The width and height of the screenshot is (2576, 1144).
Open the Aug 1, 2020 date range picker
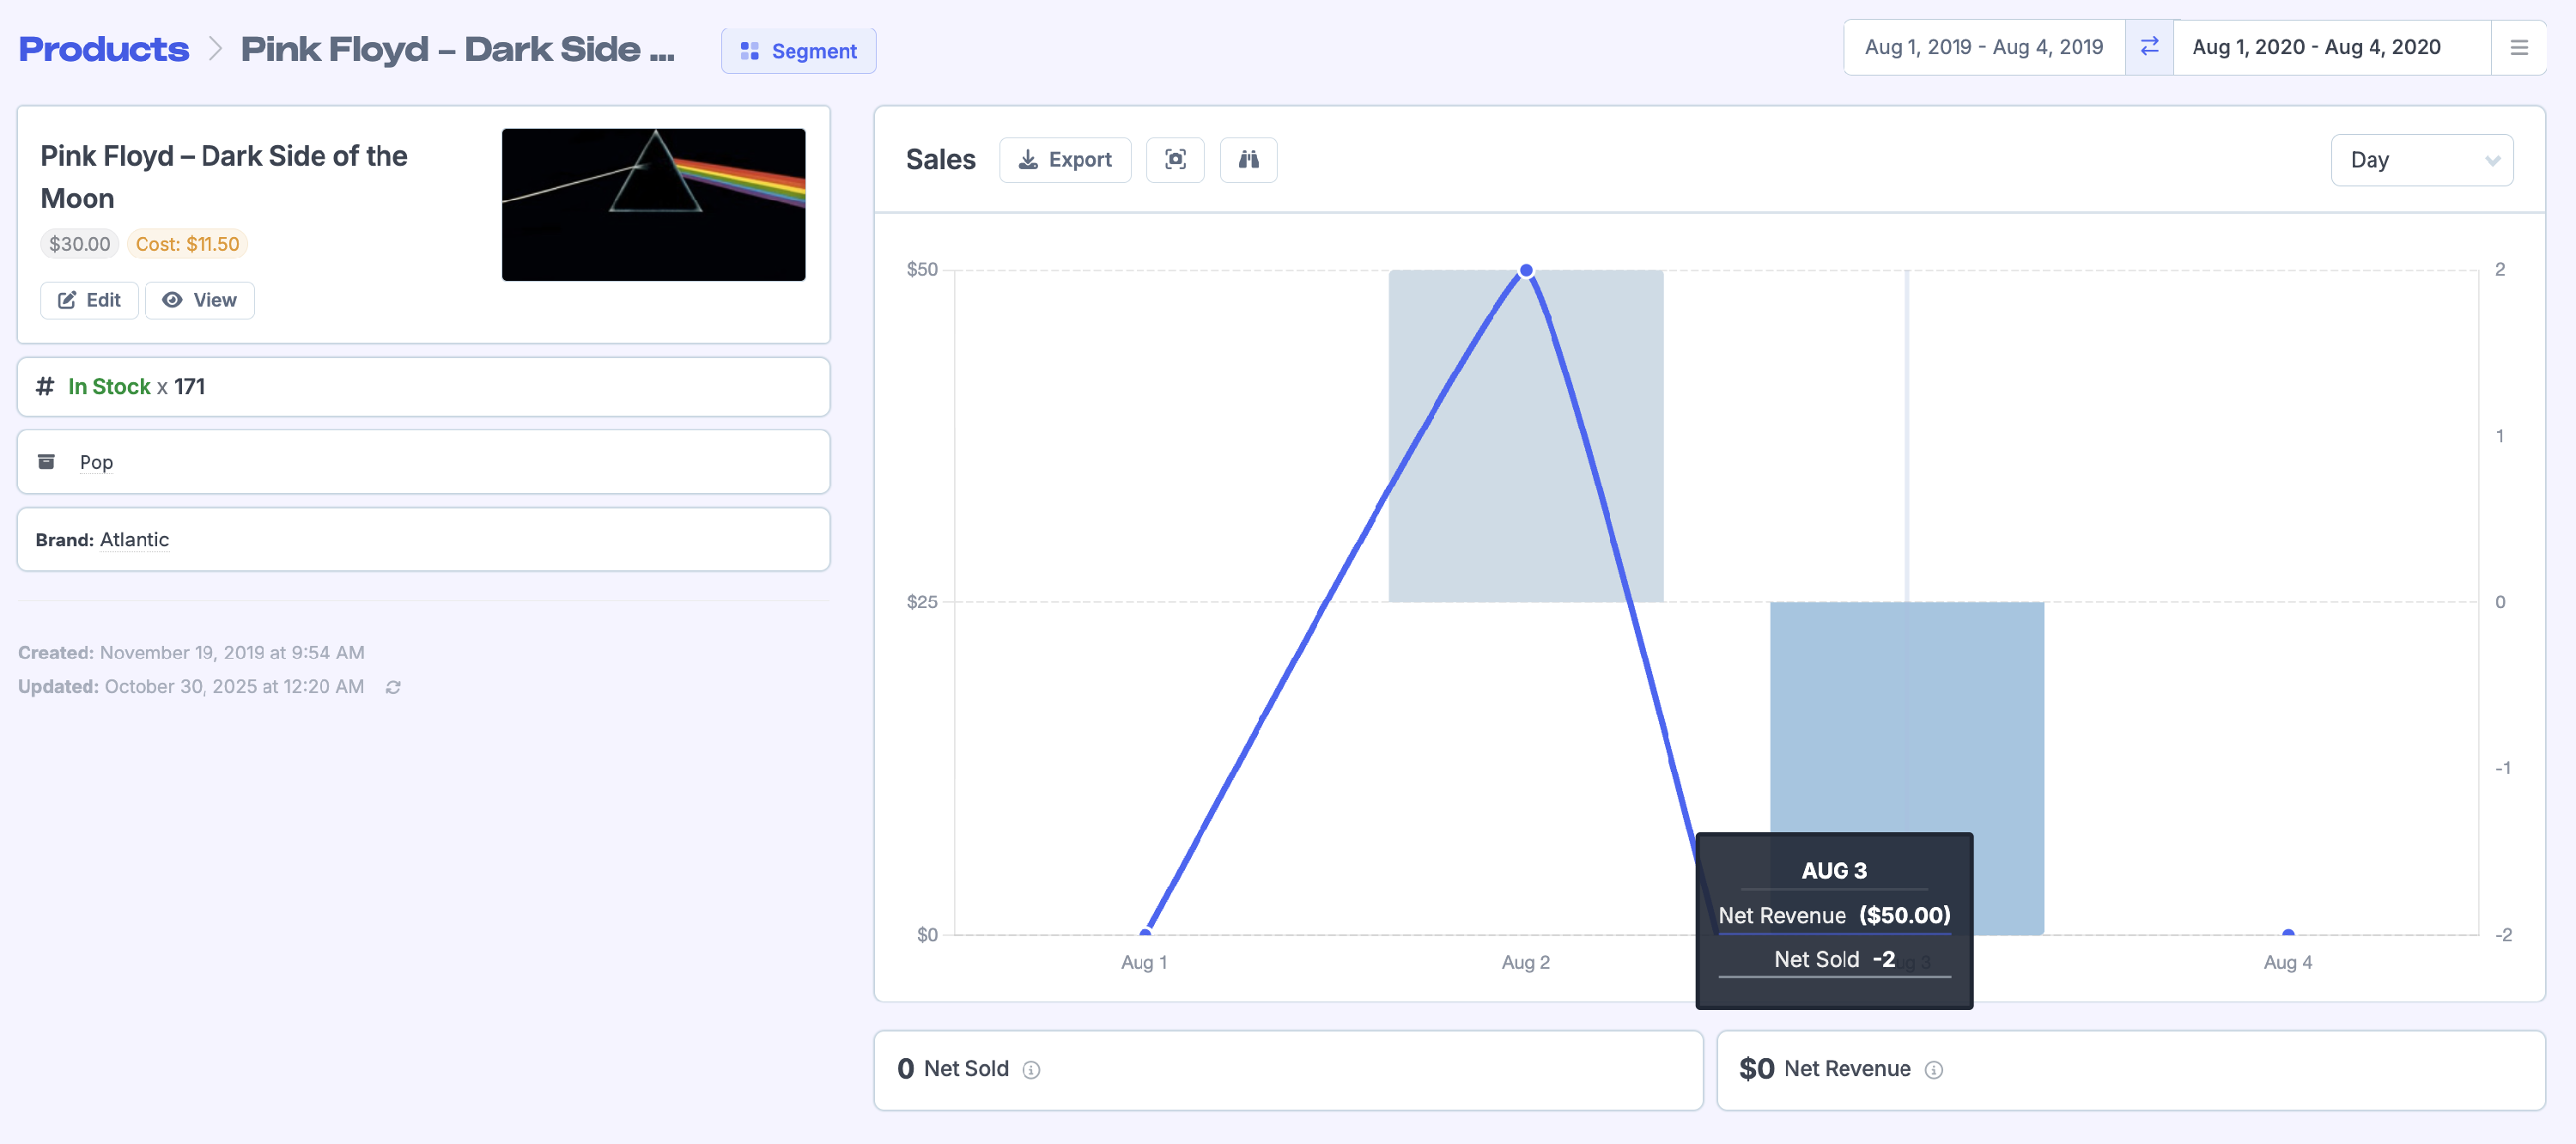2316,47
